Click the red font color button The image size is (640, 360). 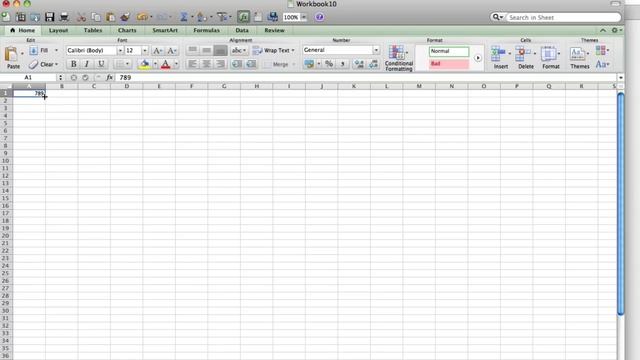click(x=165, y=64)
